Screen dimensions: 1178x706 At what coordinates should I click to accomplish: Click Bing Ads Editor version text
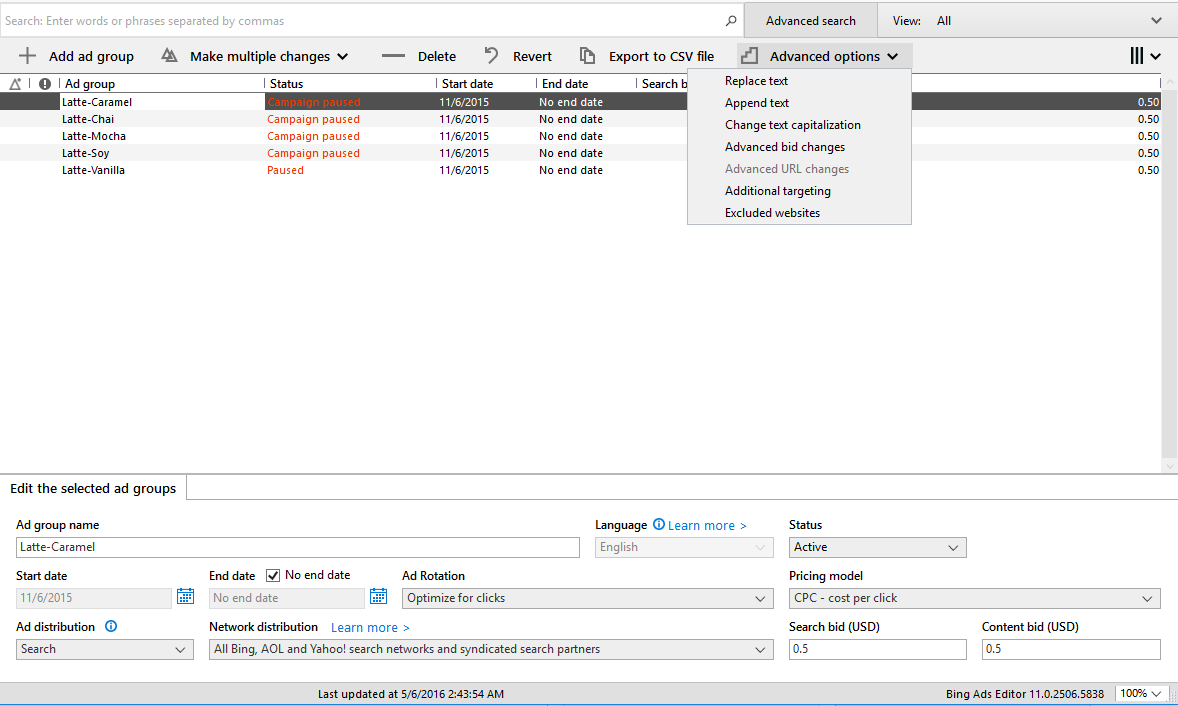[x=1025, y=694]
